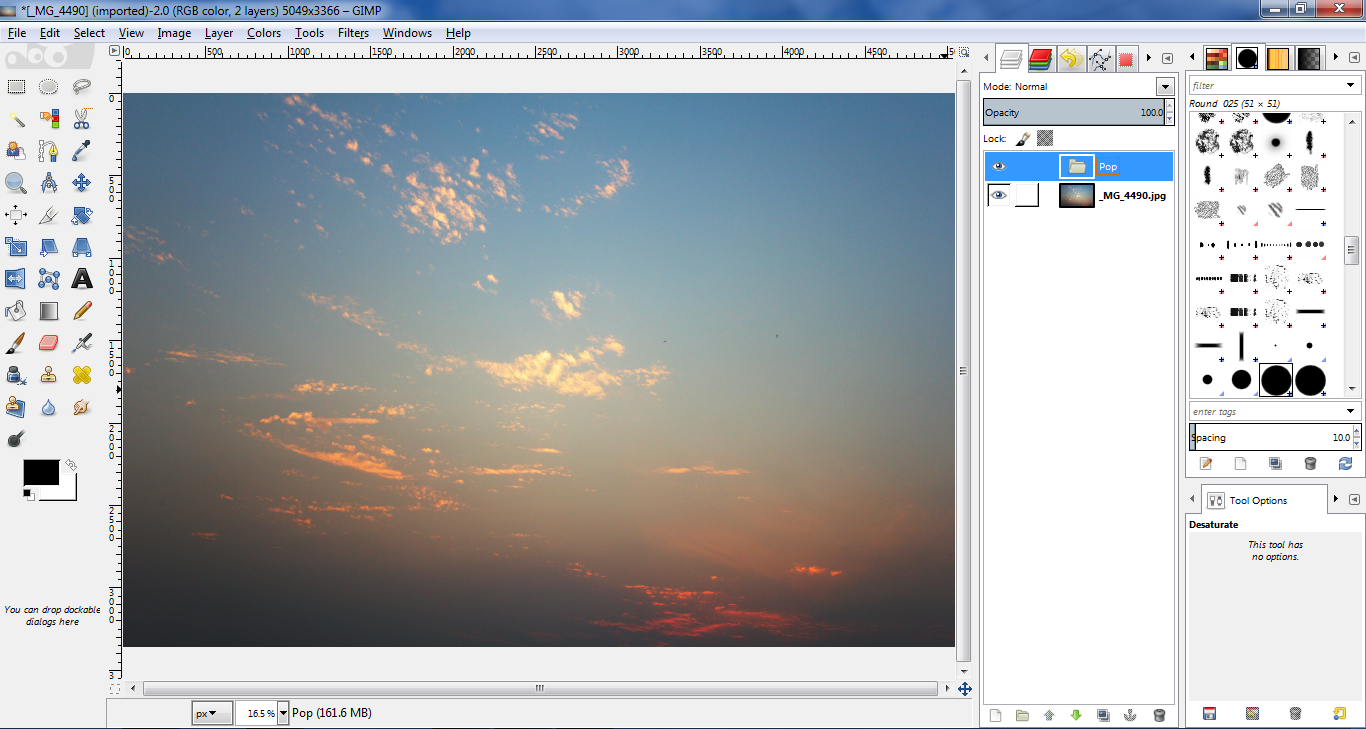Duplicate the selected layer

(x=1103, y=715)
